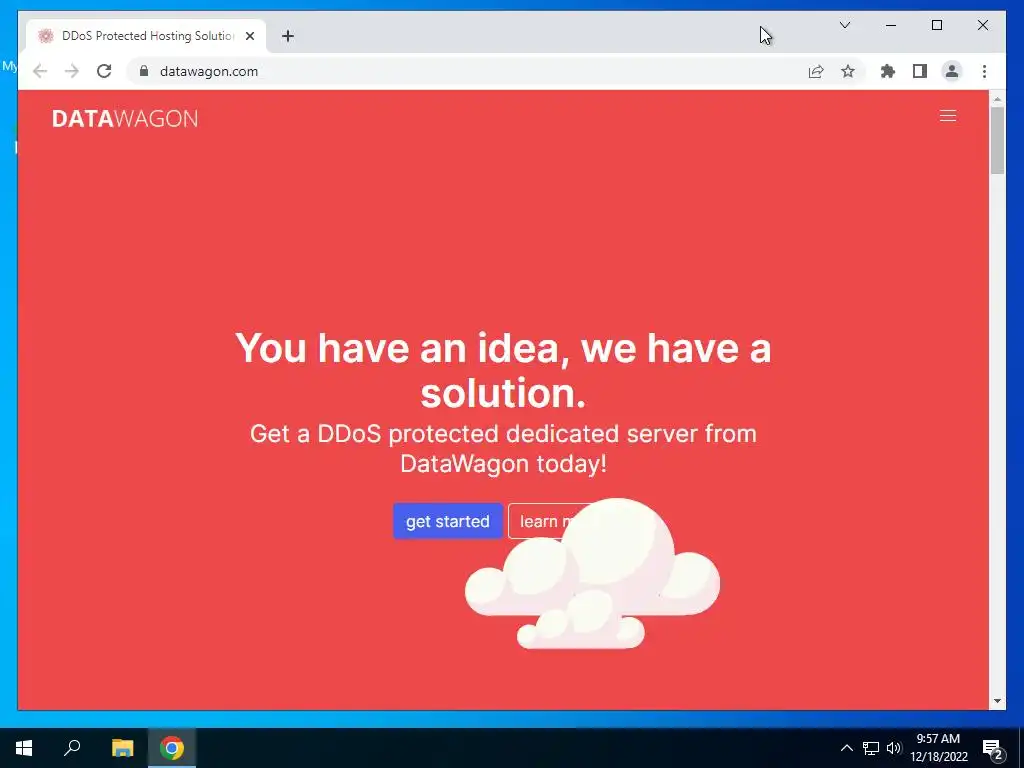Minimize the Chrome window
This screenshot has height=768, width=1024.
point(891,25)
